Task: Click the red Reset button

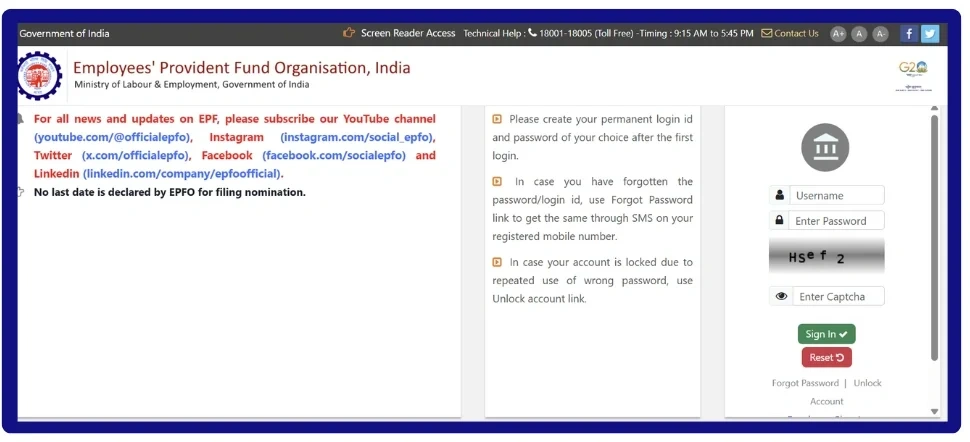Action: click(826, 357)
